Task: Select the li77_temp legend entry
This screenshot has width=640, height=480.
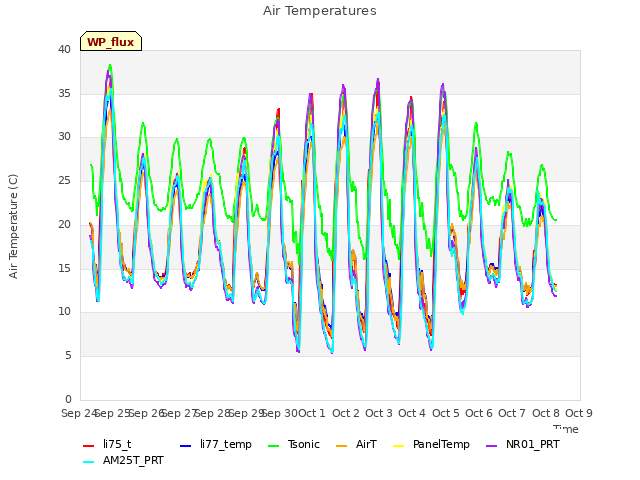Action: pos(216,444)
